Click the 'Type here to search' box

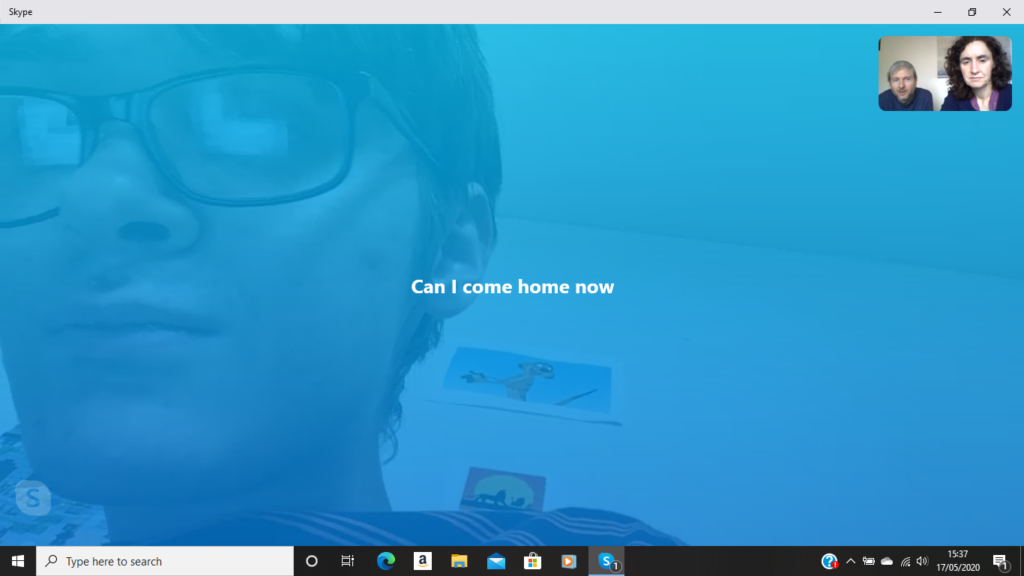(165, 561)
